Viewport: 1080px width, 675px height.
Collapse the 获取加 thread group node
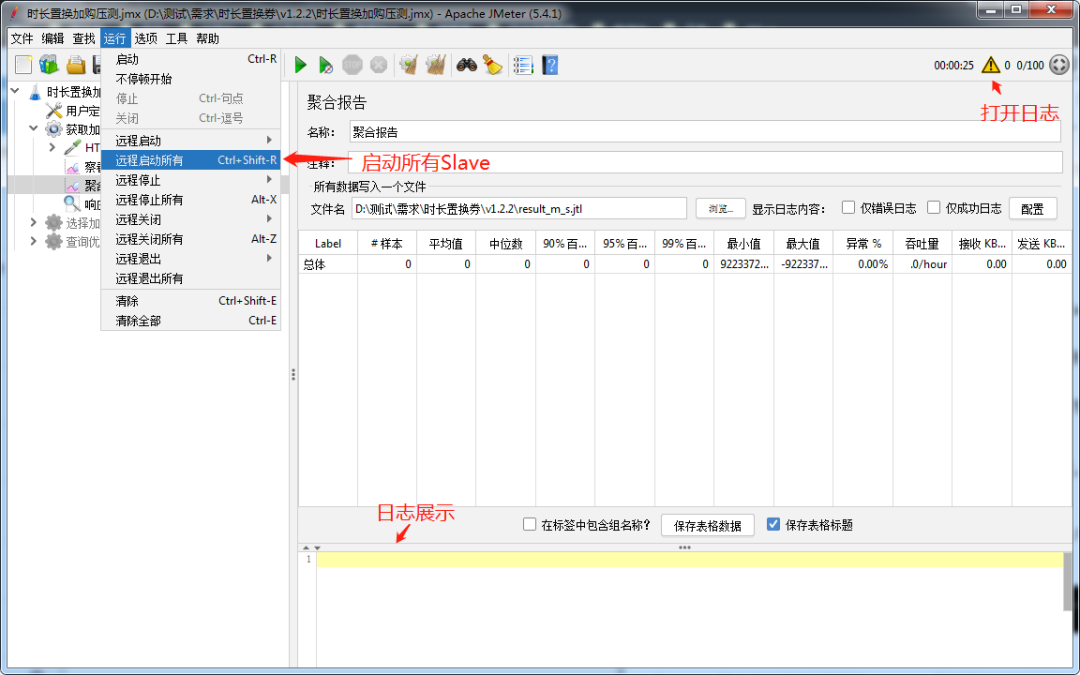tap(33, 128)
